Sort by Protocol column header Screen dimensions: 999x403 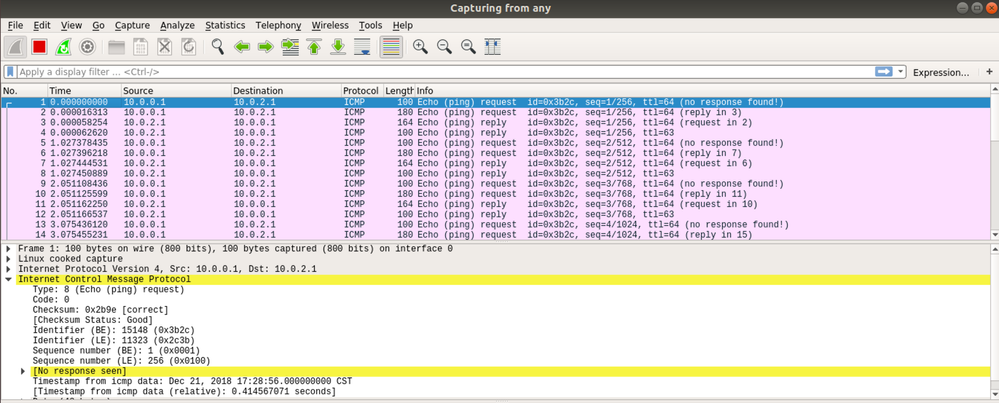(362, 90)
